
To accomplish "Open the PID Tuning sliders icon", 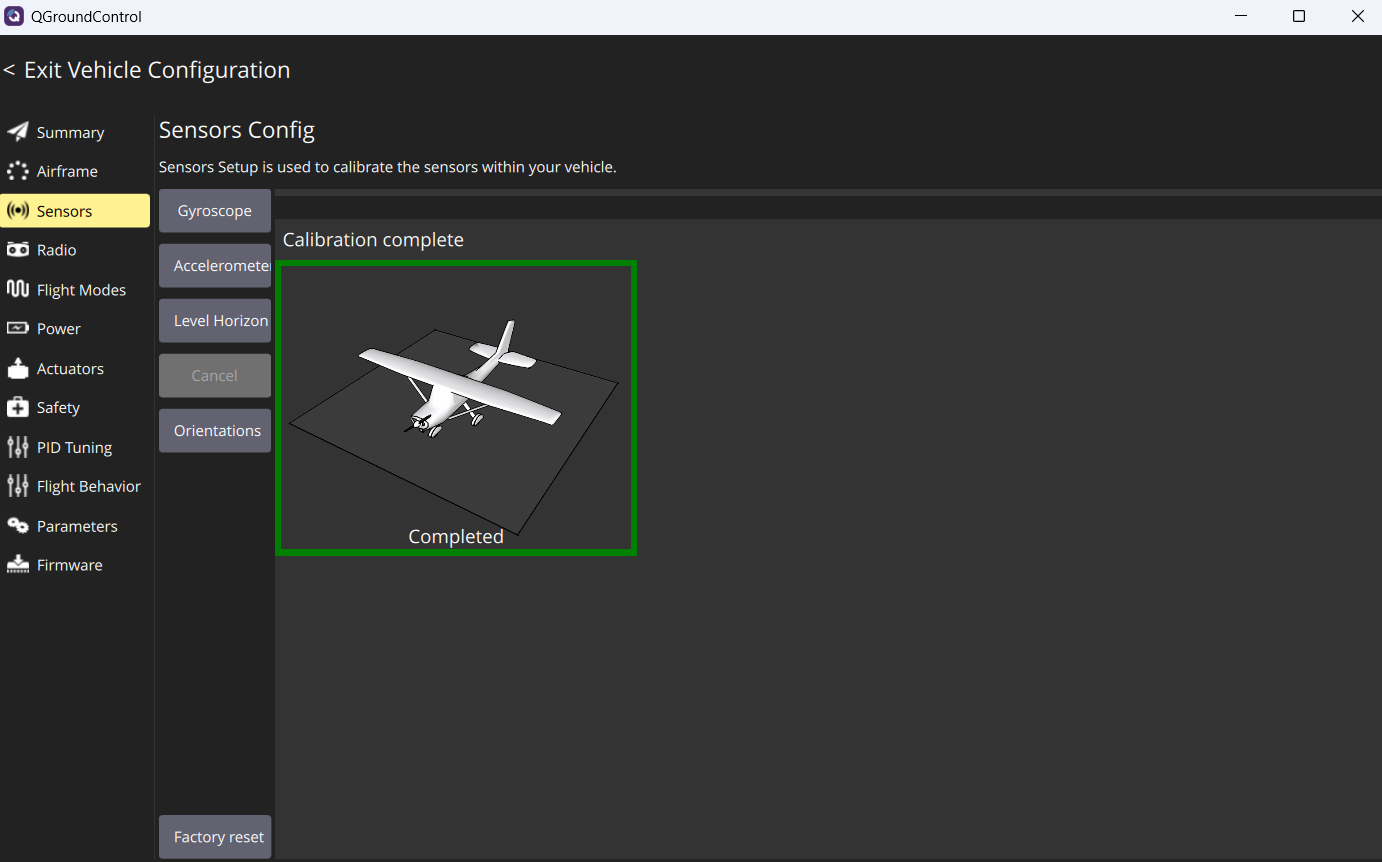I will click(18, 447).
